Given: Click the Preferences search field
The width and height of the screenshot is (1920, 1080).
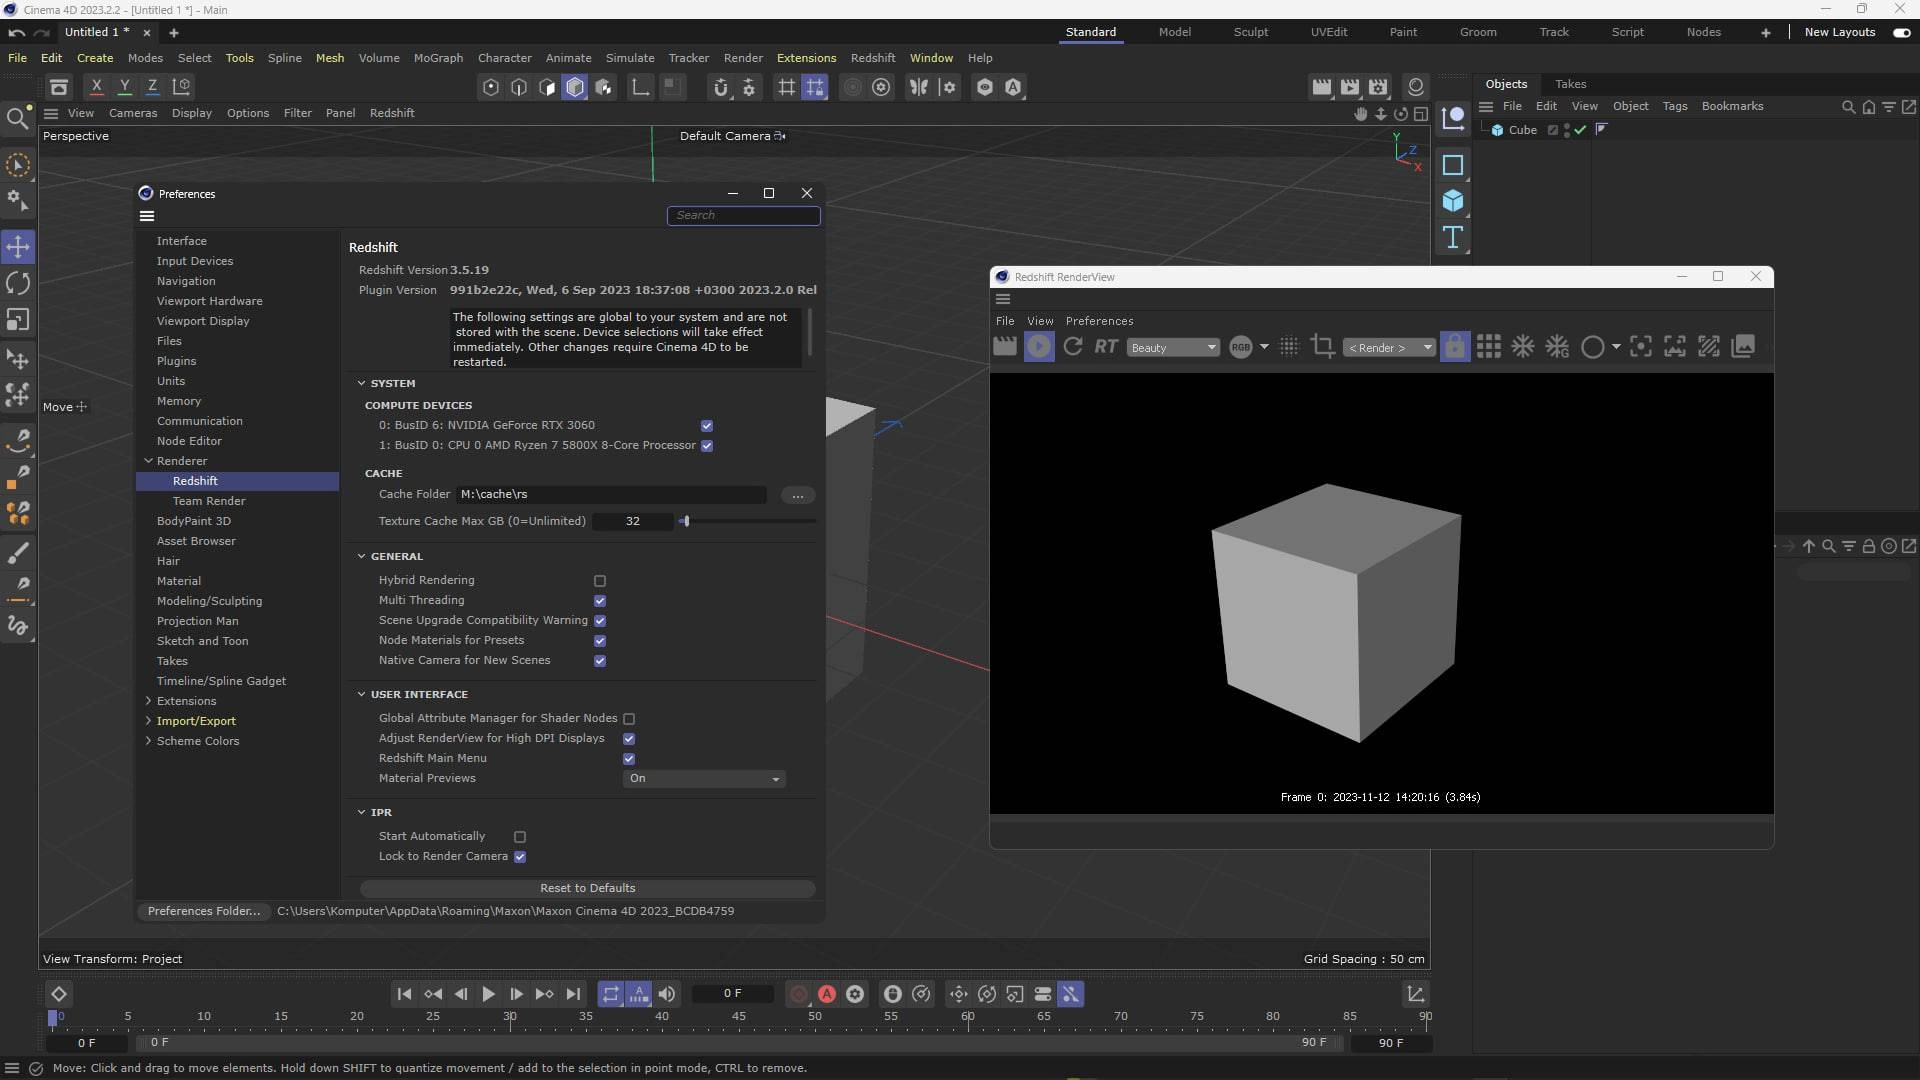Looking at the screenshot, I should pos(743,215).
